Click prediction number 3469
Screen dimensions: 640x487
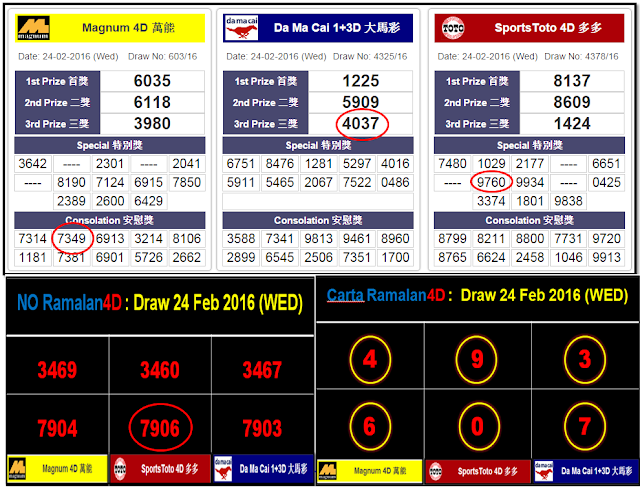point(58,370)
